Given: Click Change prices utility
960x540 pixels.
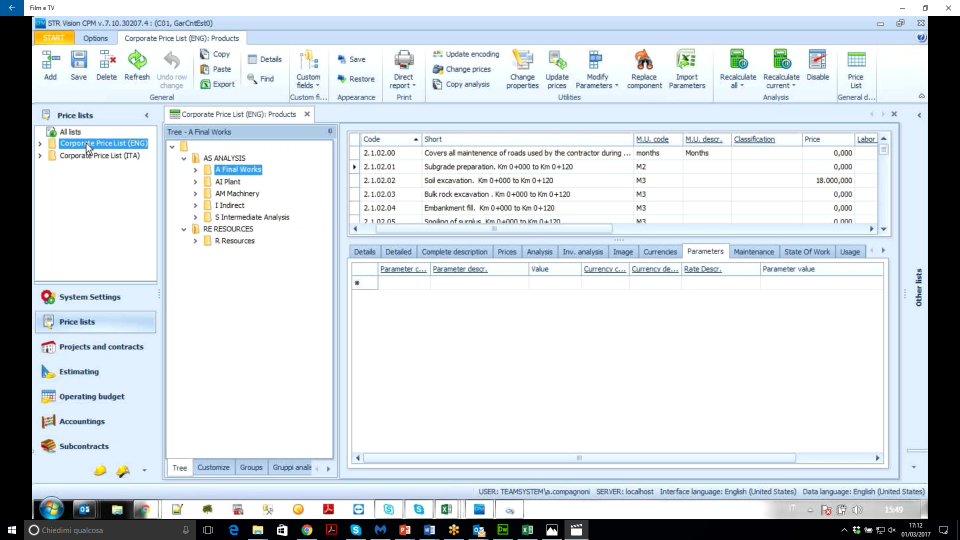Looking at the screenshot, I should 462,69.
